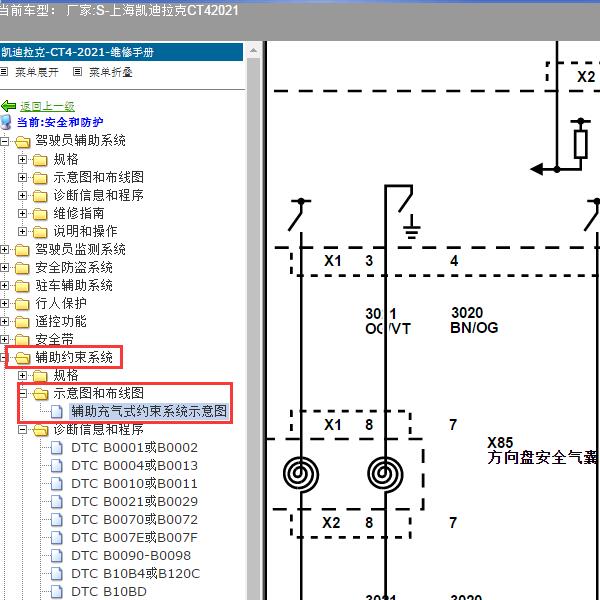
Task: Click 当前:安全和防护 heading
Action: [x=60, y=122]
